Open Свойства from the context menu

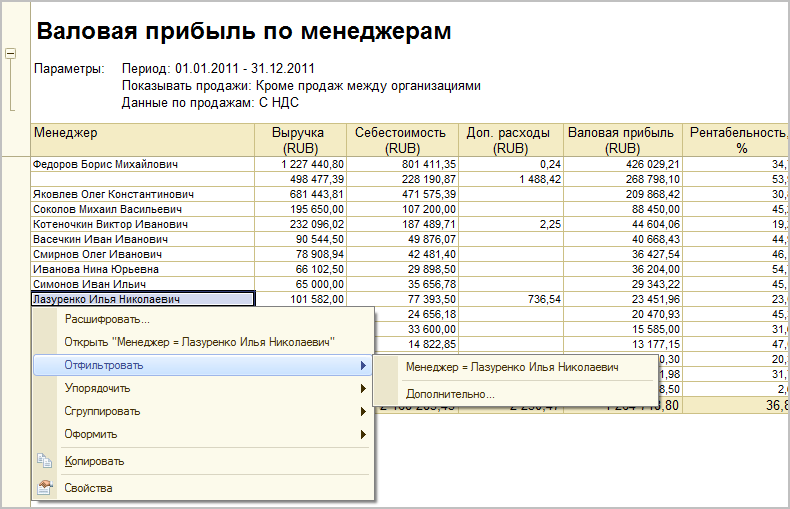click(x=88, y=488)
